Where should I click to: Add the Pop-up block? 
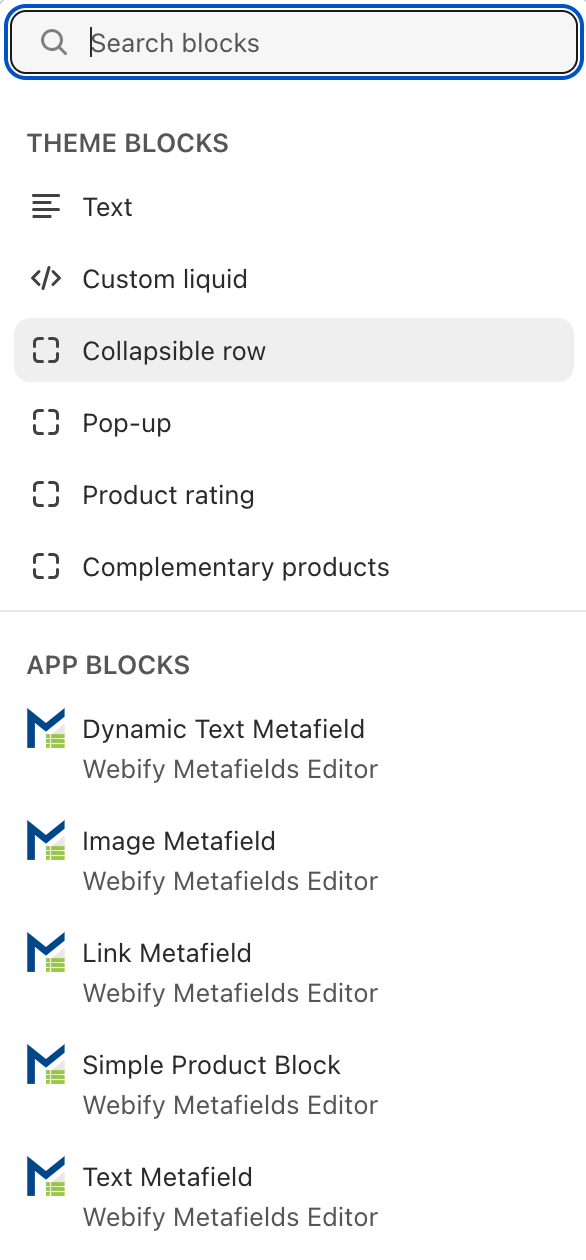tap(293, 423)
